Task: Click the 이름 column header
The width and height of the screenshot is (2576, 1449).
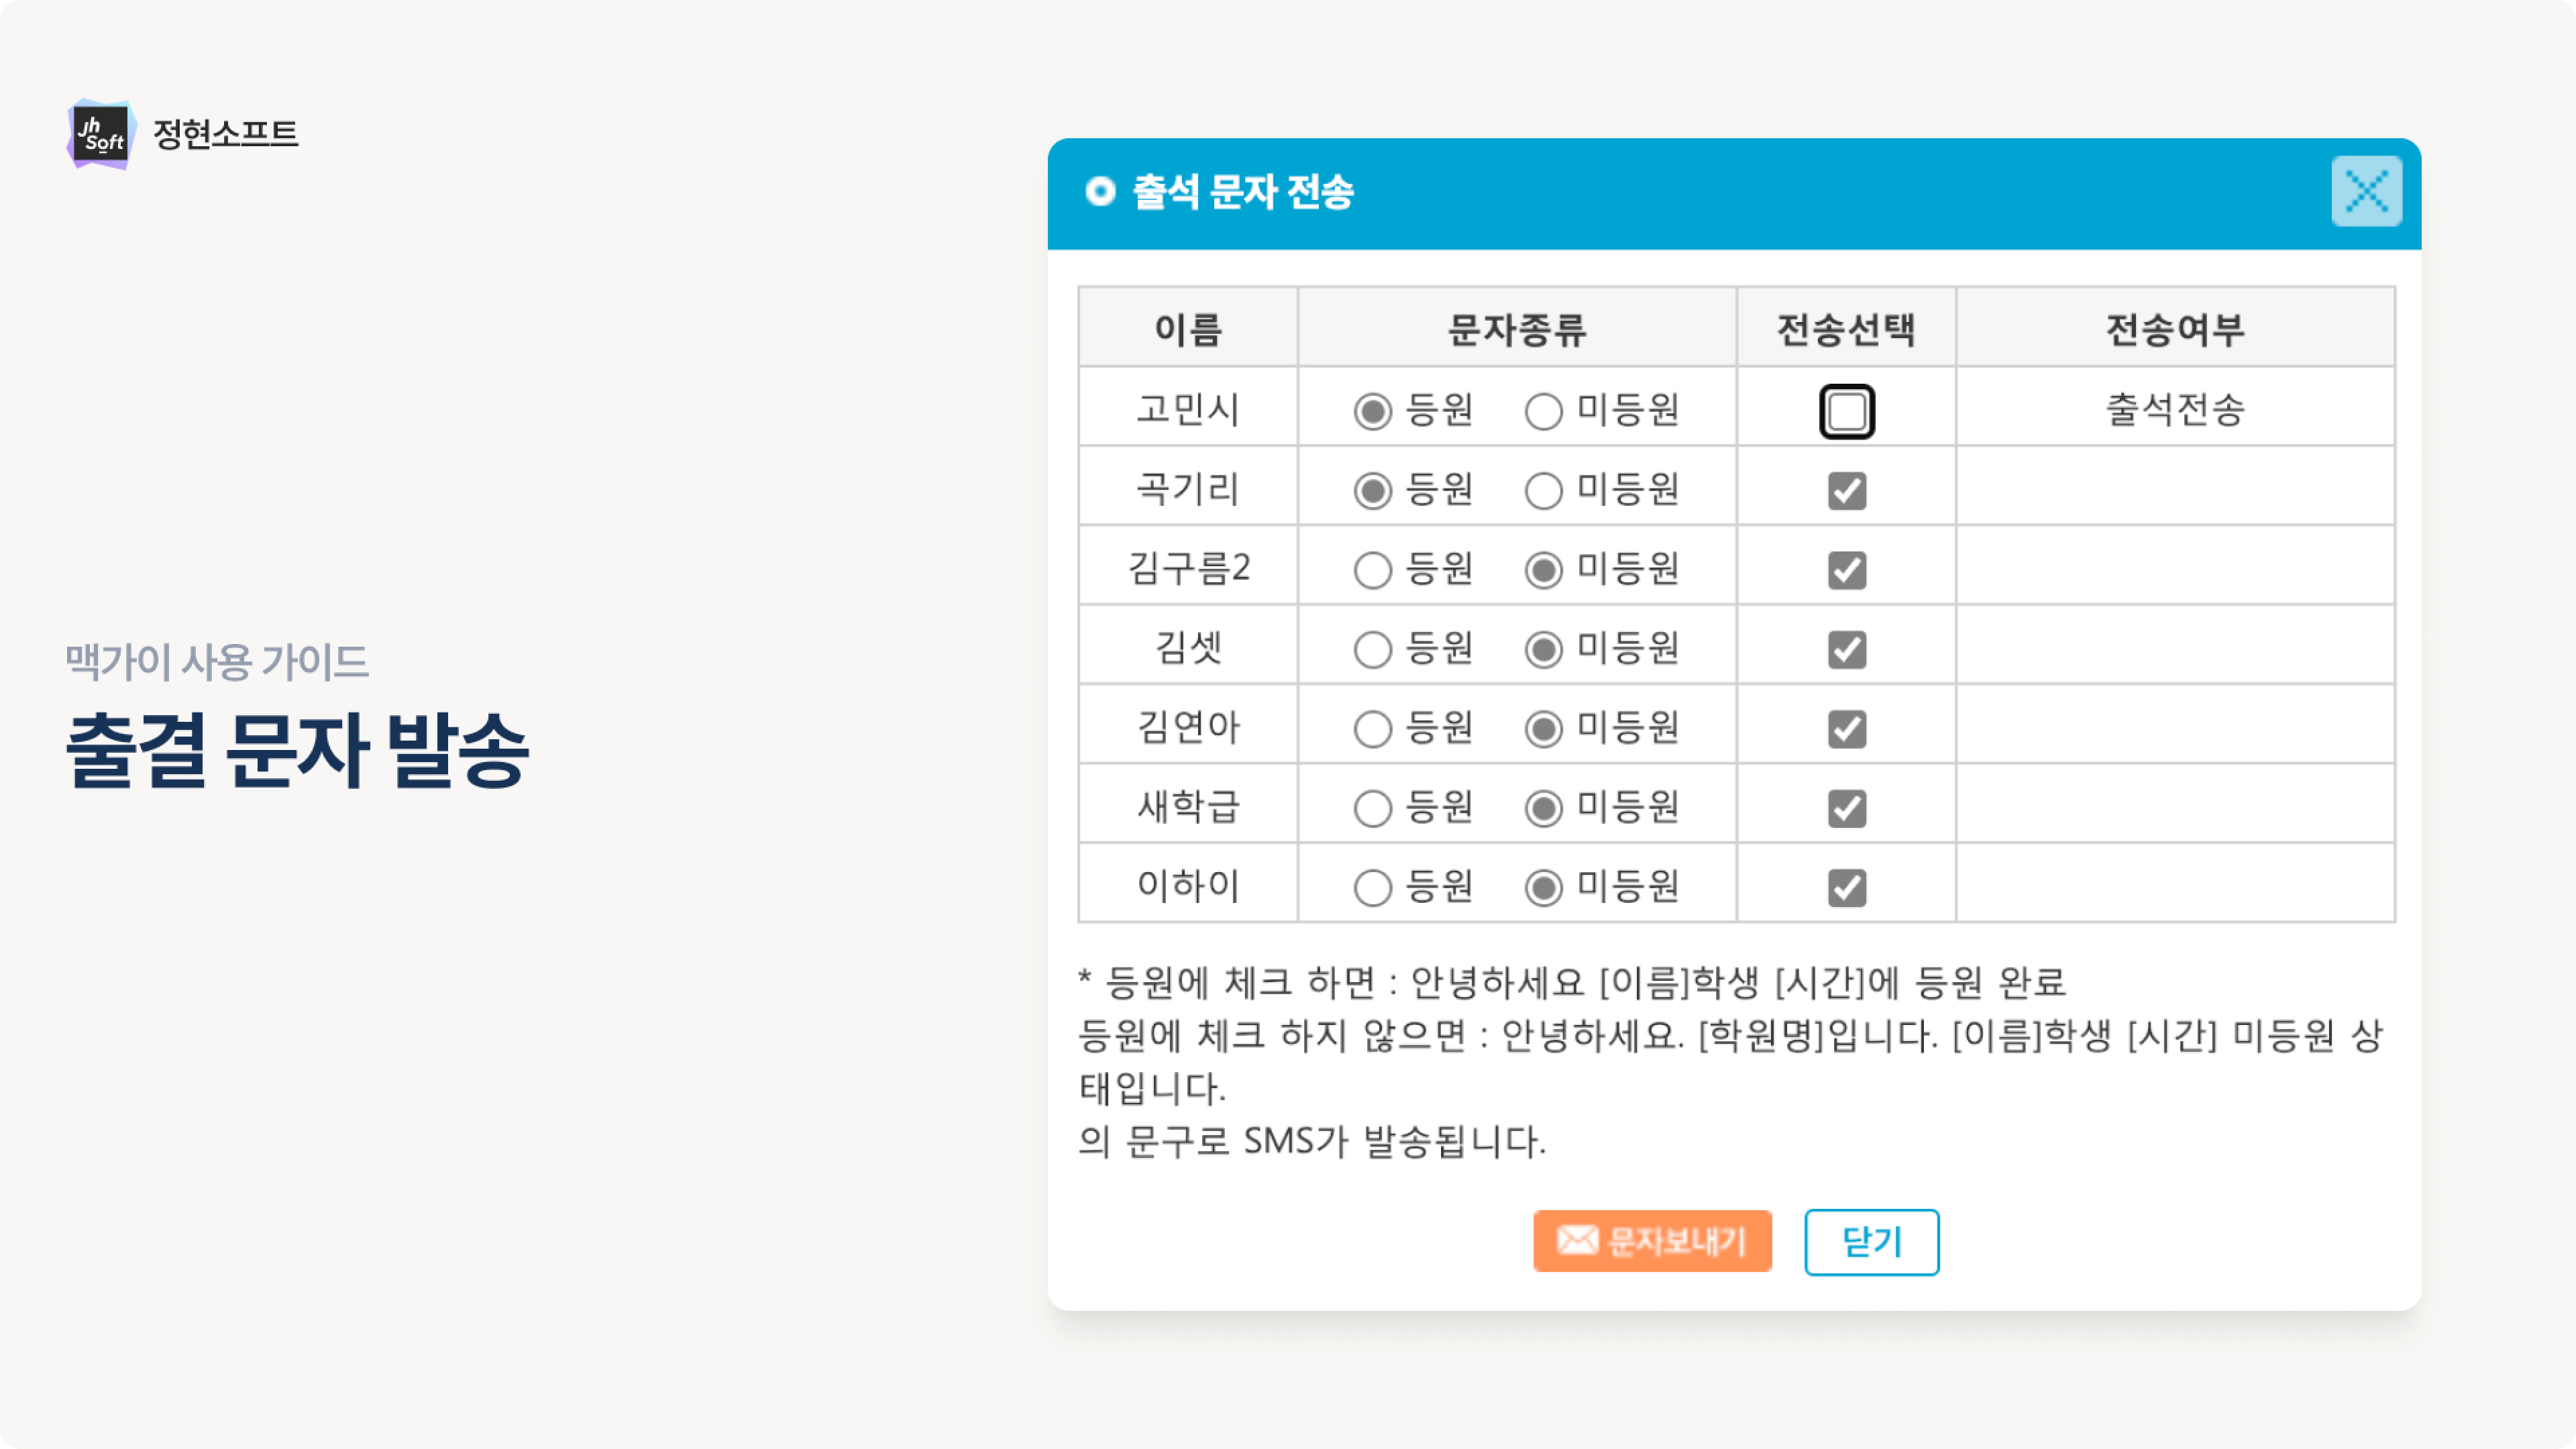Action: (1187, 329)
